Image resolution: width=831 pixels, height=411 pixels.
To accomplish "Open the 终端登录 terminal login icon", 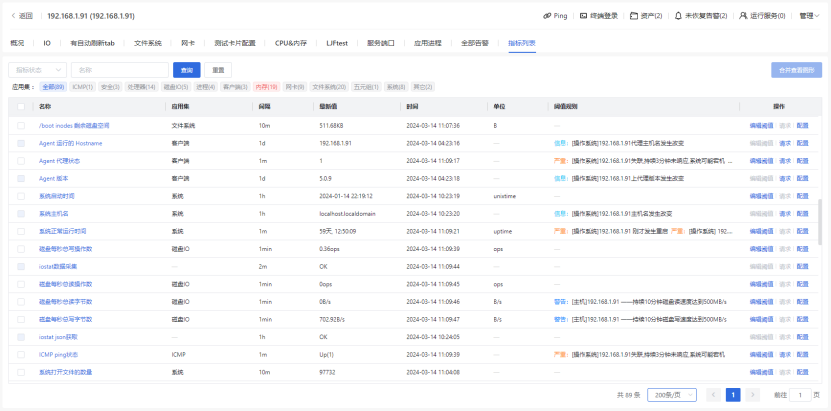I will [x=584, y=16].
